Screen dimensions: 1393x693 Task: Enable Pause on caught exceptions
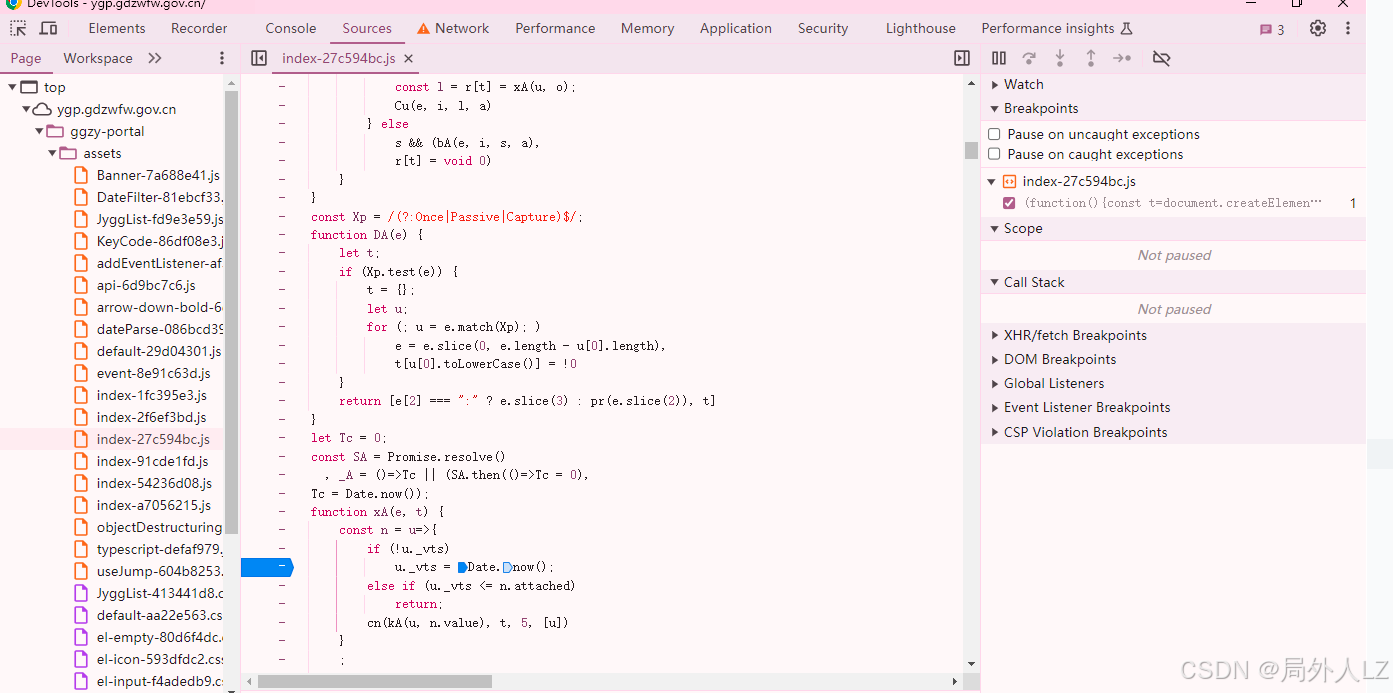[994, 154]
